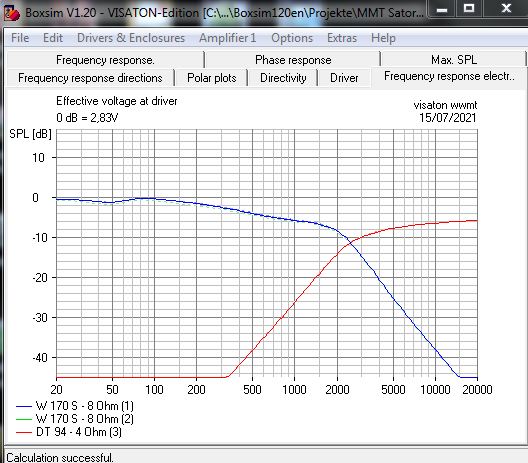The width and height of the screenshot is (528, 463).
Task: Click the Boxsim application icon in title bar
Action: (x=11, y=13)
